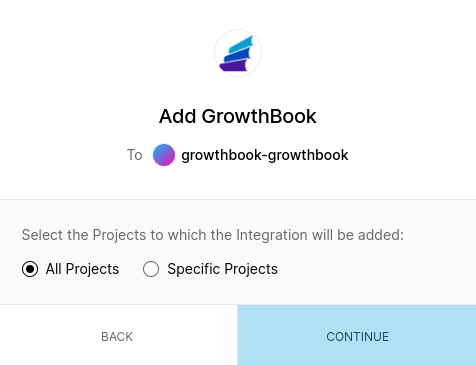Proceed with the CONTINUE button

357,335
